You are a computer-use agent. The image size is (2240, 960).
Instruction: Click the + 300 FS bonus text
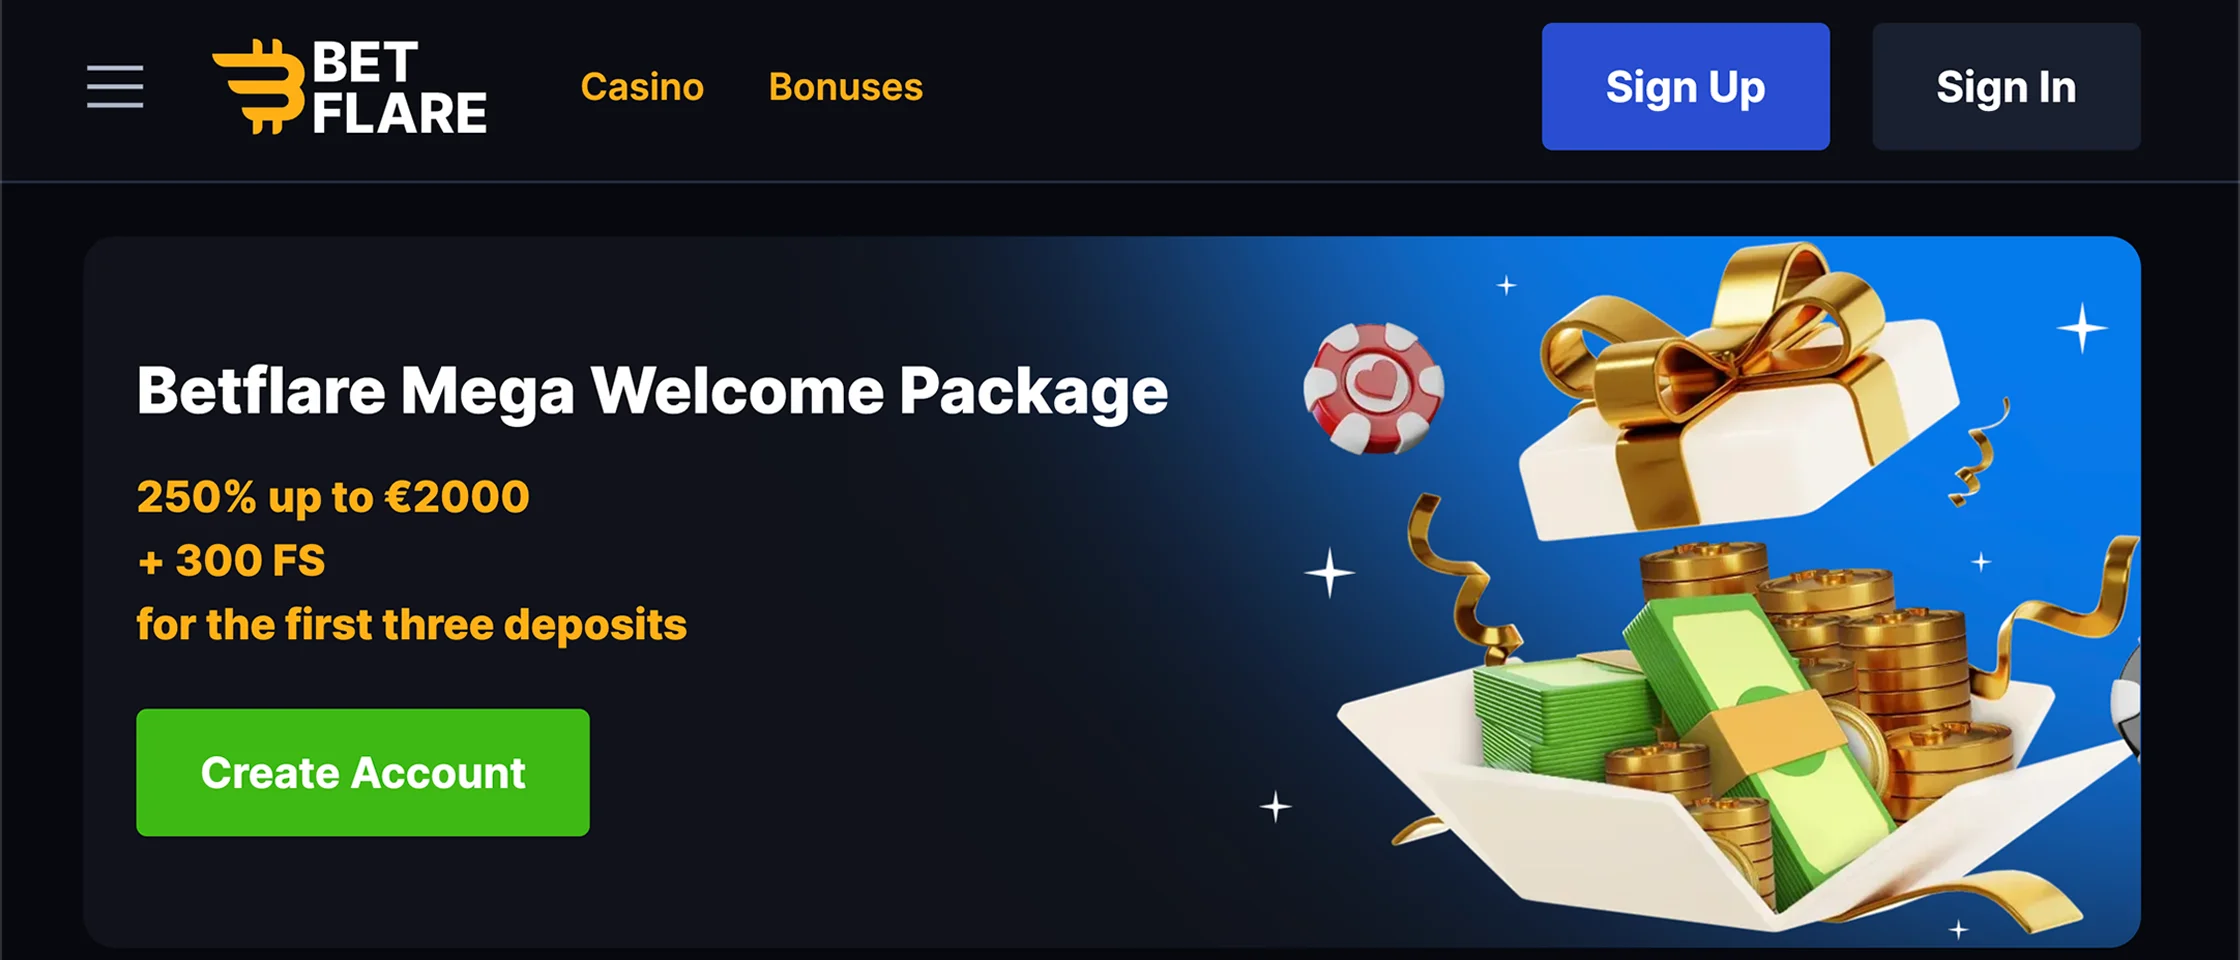231,560
